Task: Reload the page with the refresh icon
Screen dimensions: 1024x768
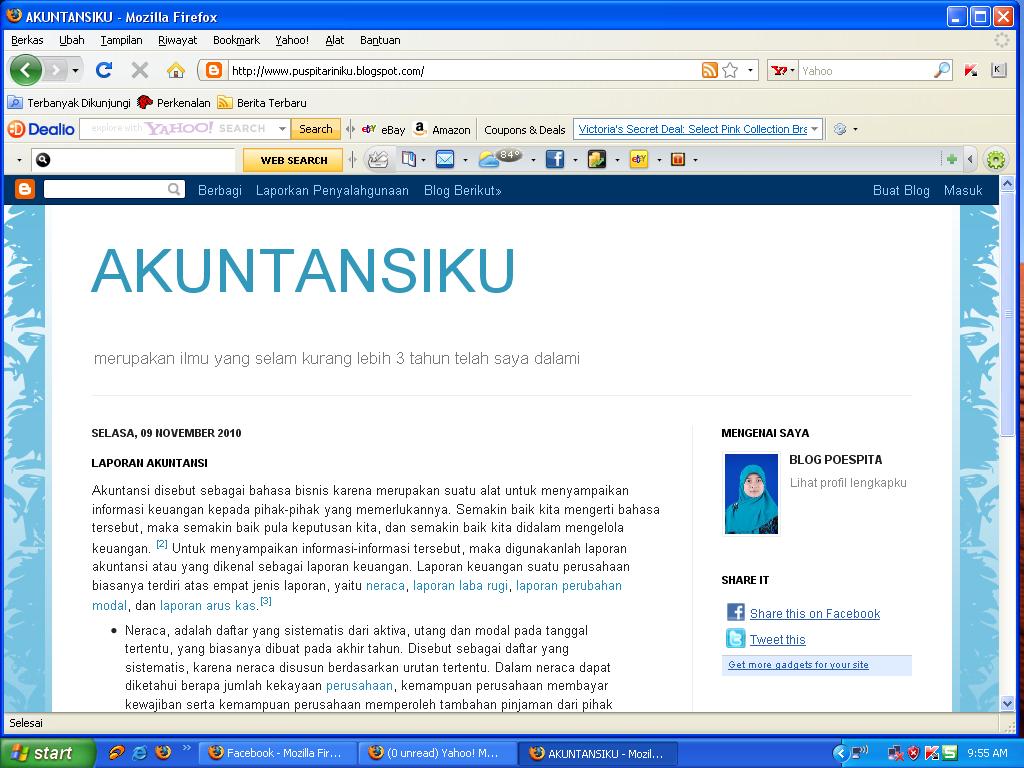Action: (x=104, y=70)
